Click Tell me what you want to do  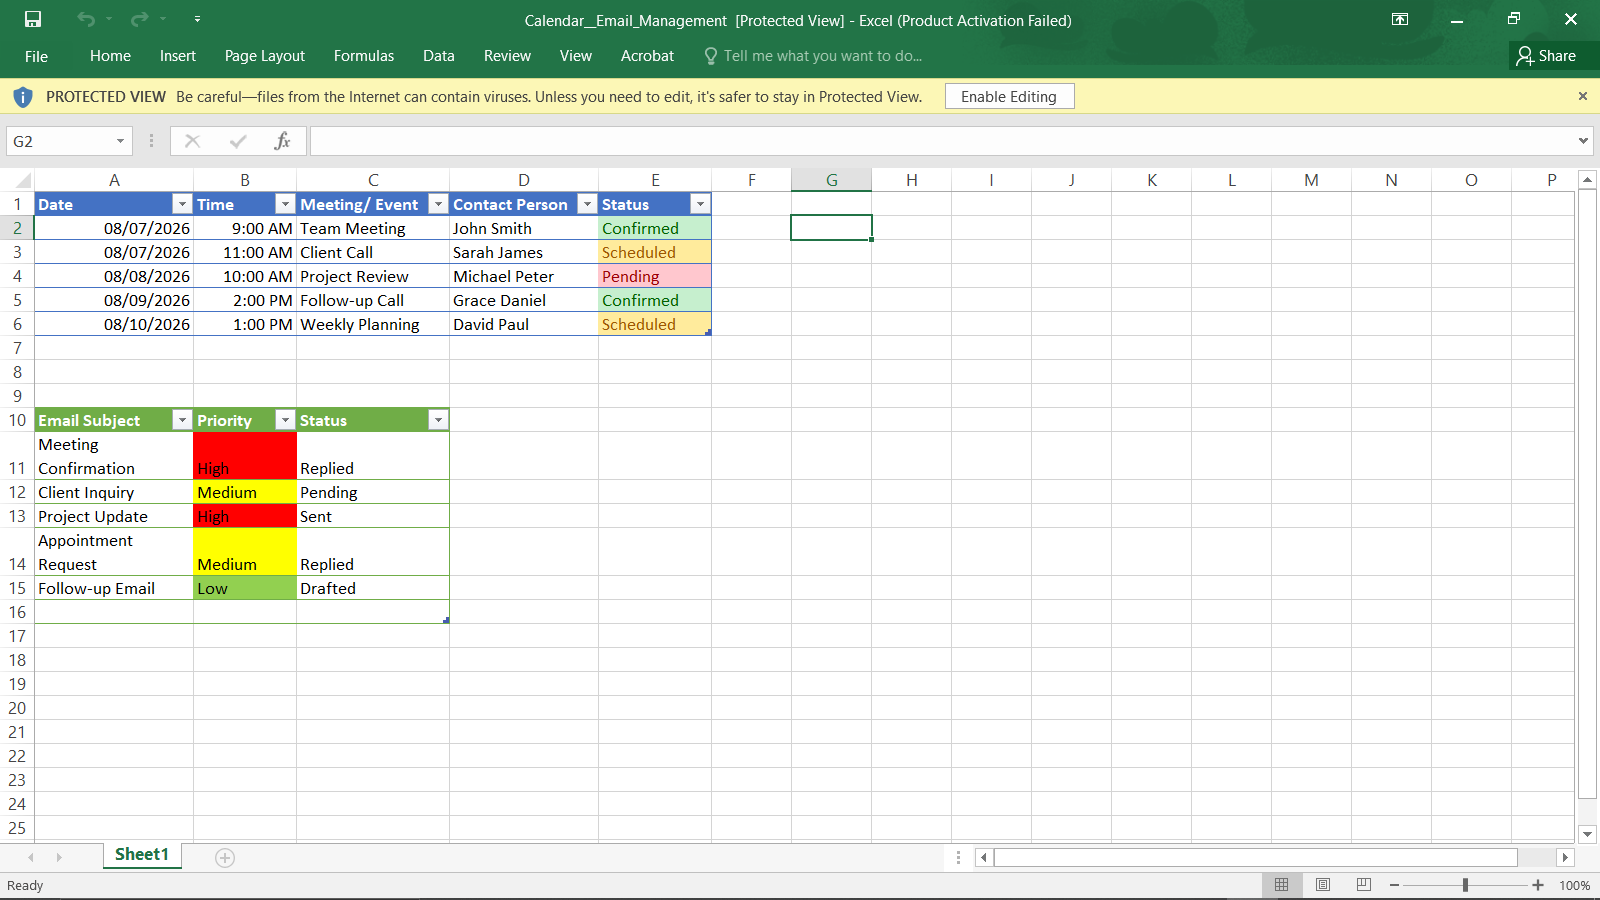(813, 56)
